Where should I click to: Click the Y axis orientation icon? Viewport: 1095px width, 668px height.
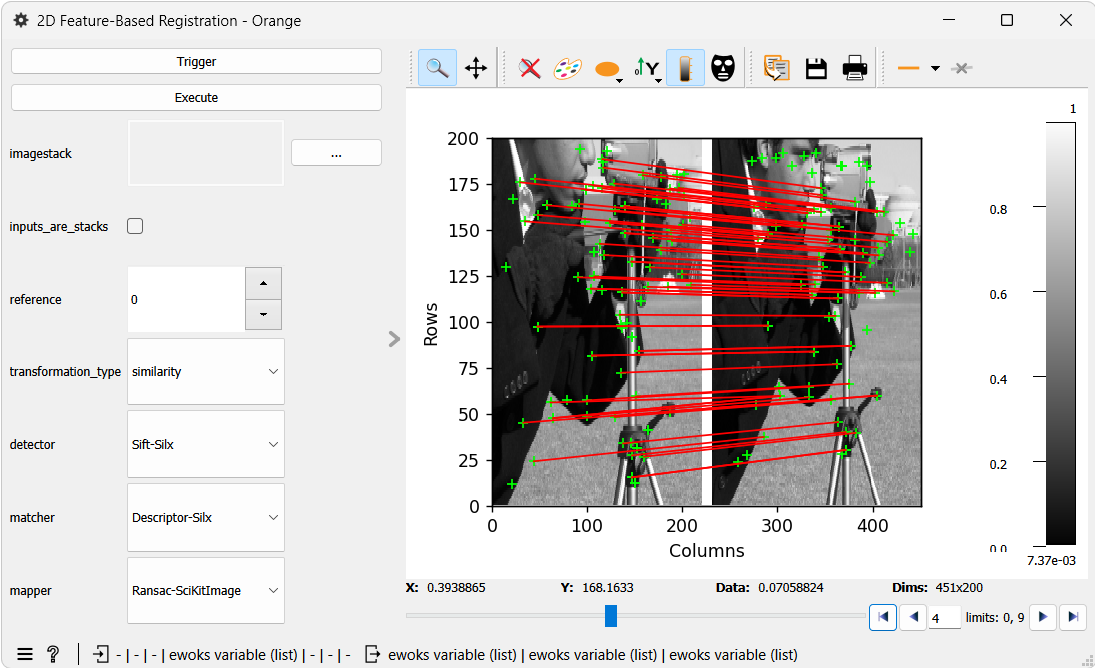pos(646,68)
